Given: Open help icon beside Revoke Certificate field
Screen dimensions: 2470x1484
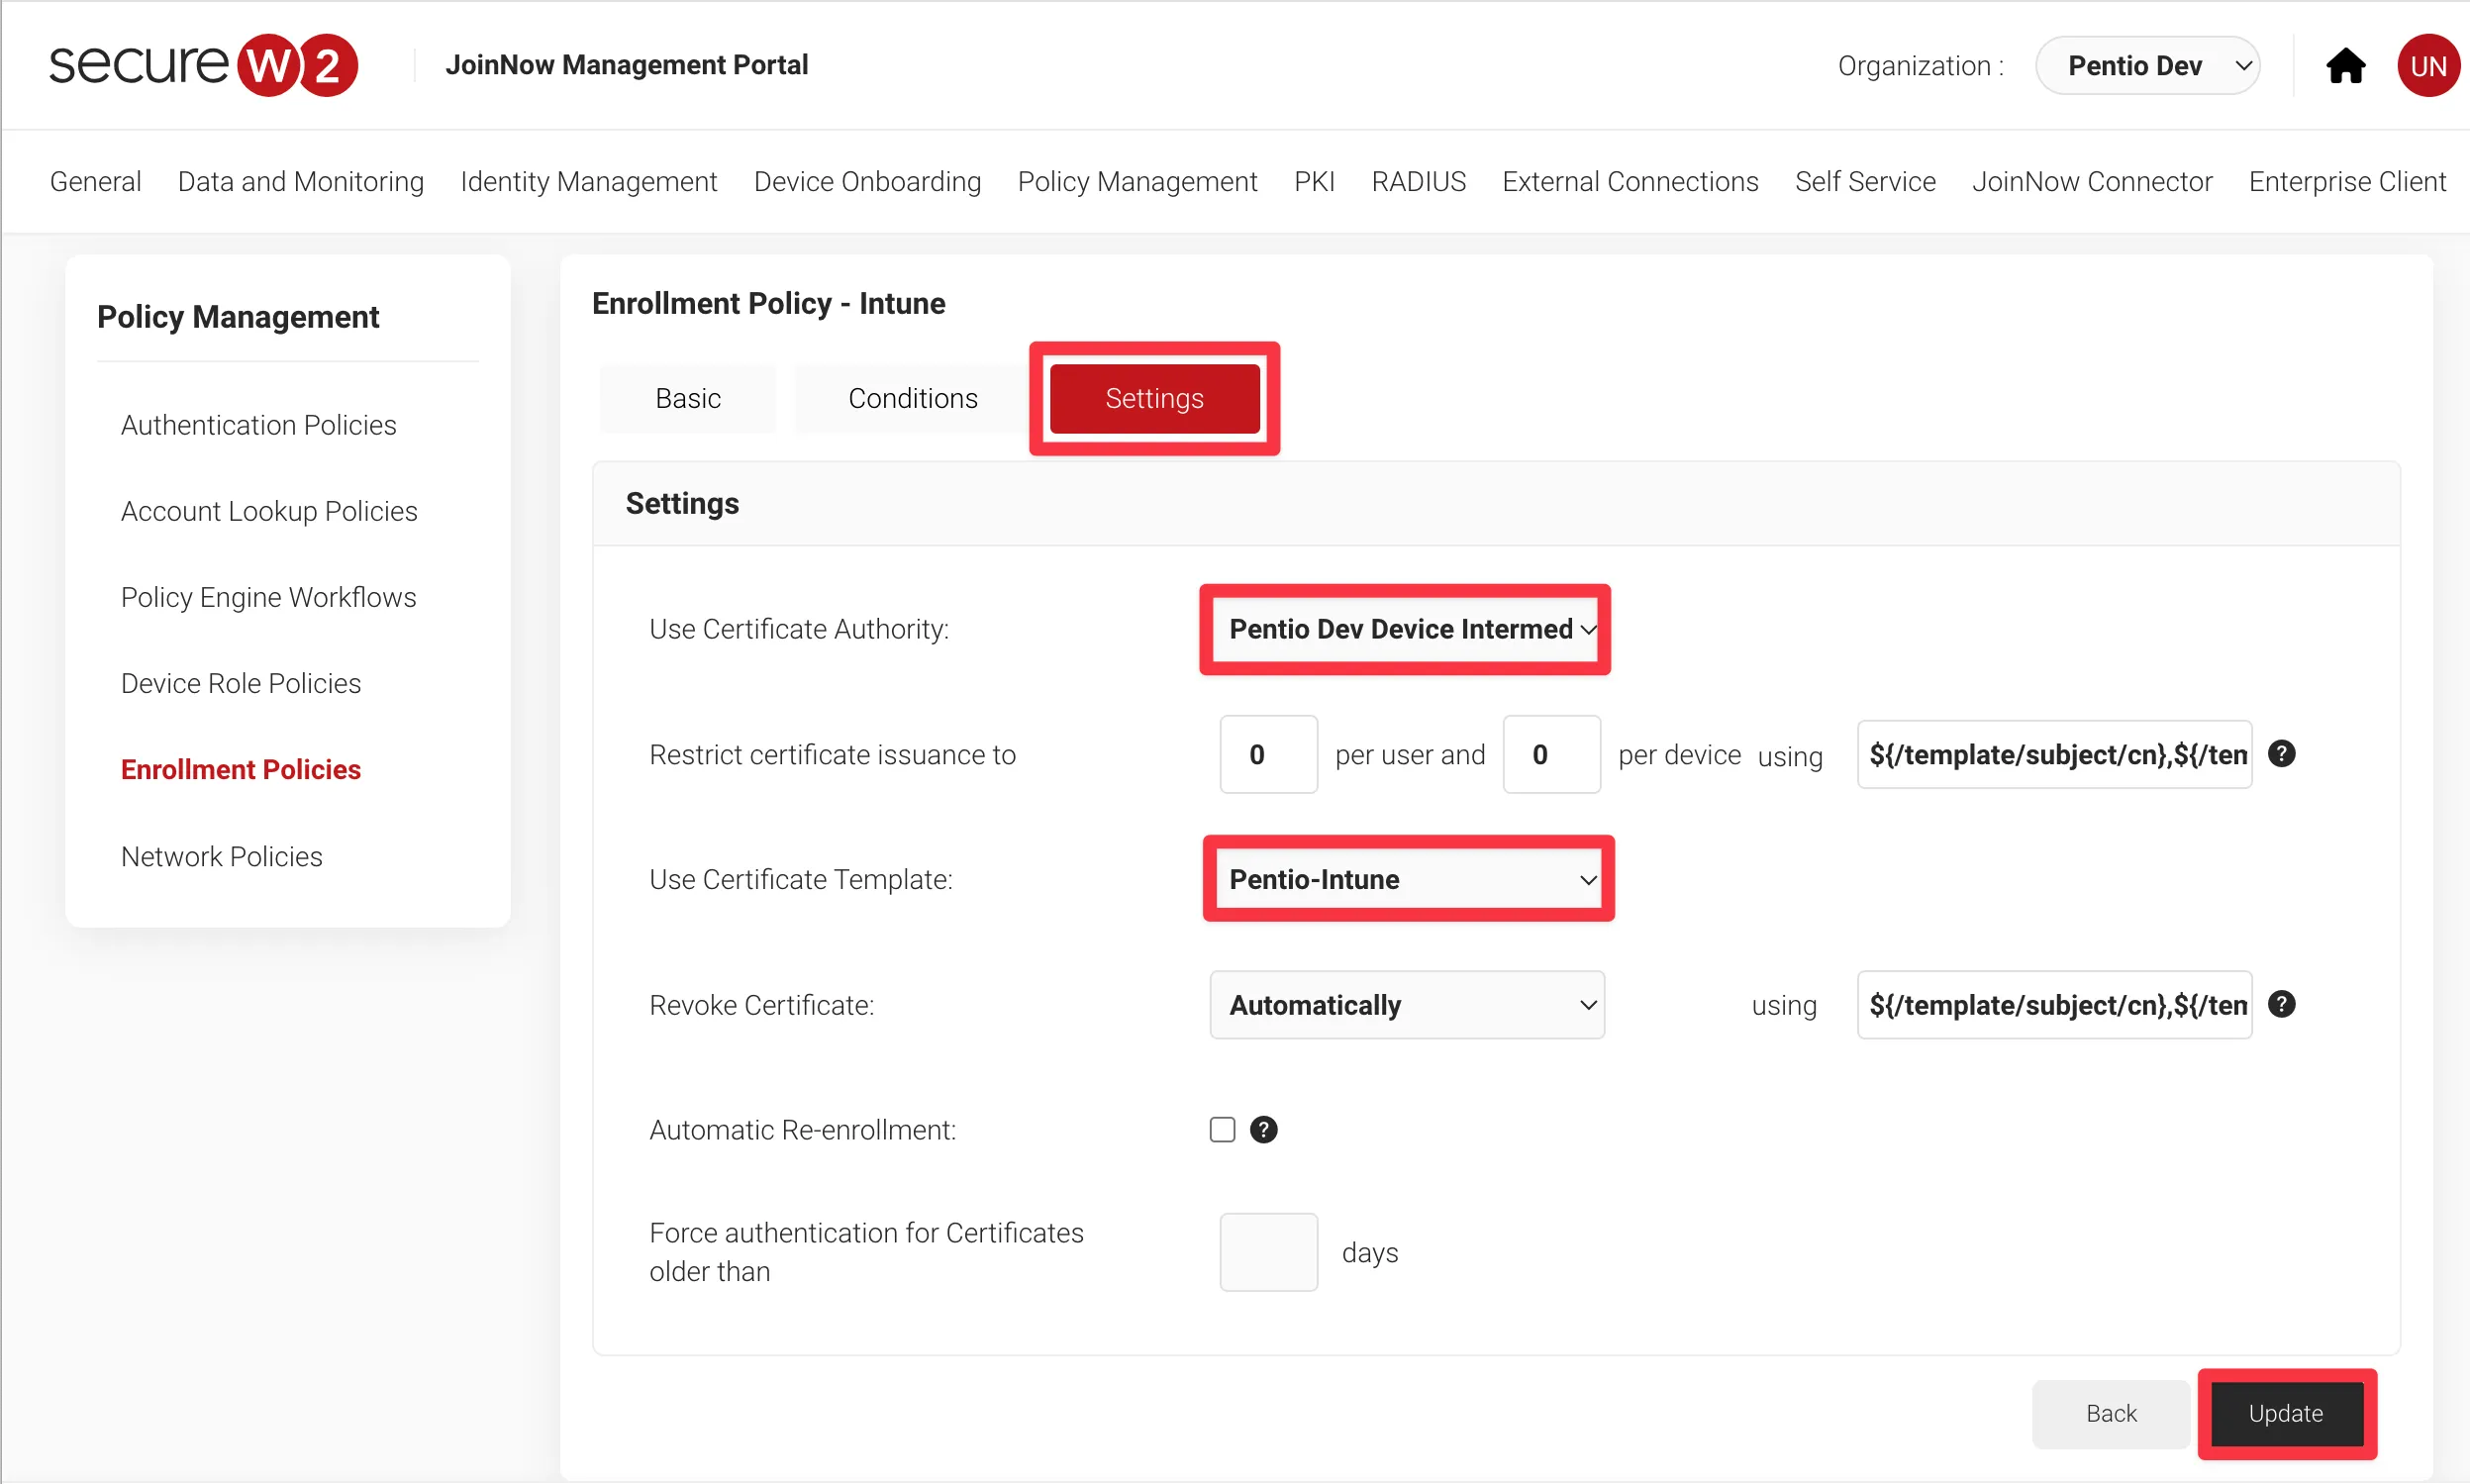Looking at the screenshot, I should coord(2281,1004).
